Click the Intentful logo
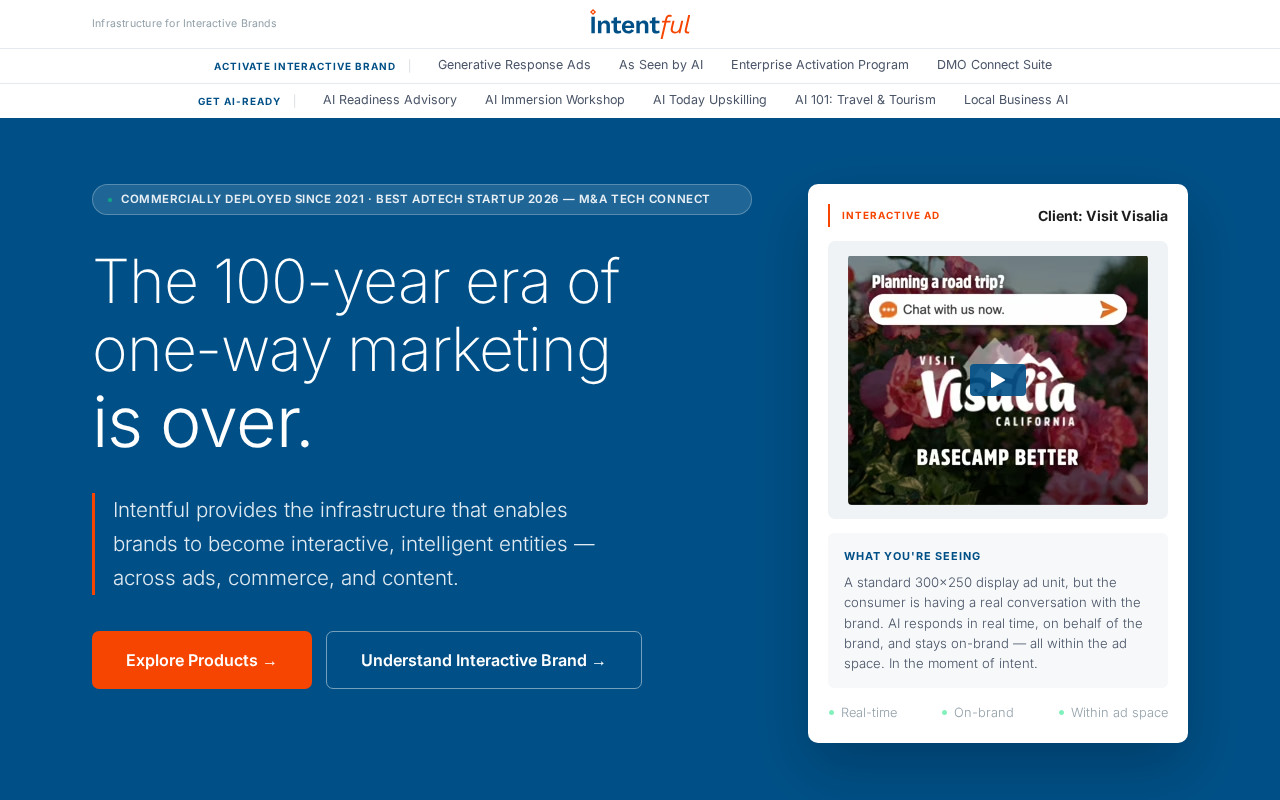 click(640, 24)
